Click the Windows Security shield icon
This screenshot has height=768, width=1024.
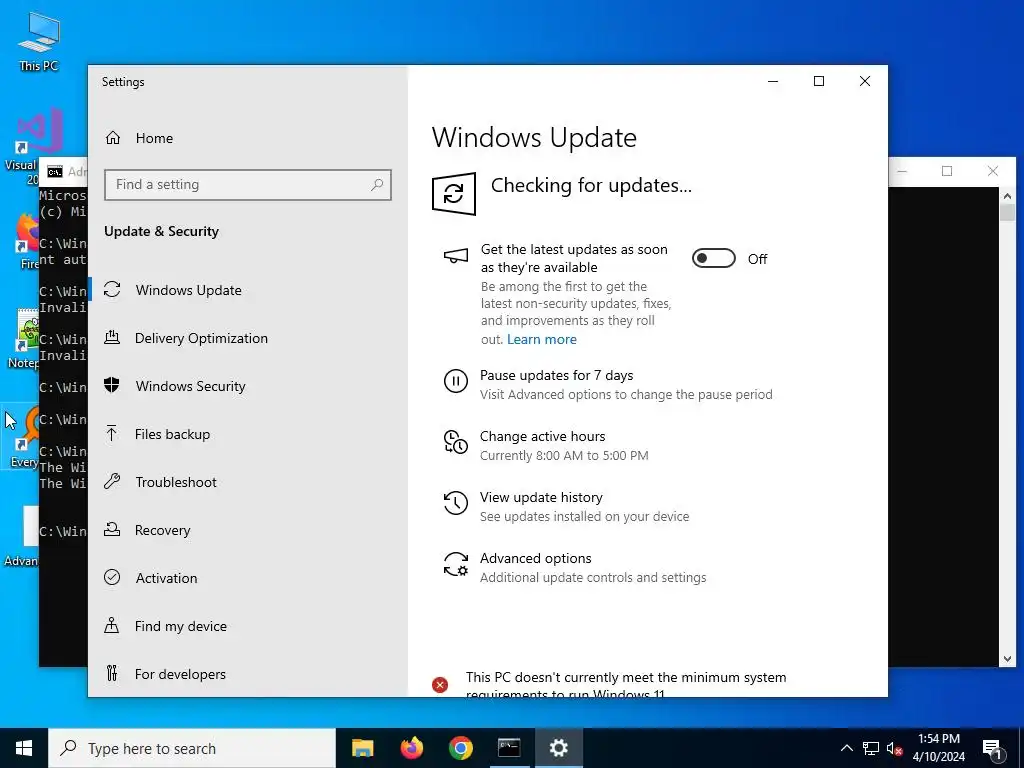(112, 385)
